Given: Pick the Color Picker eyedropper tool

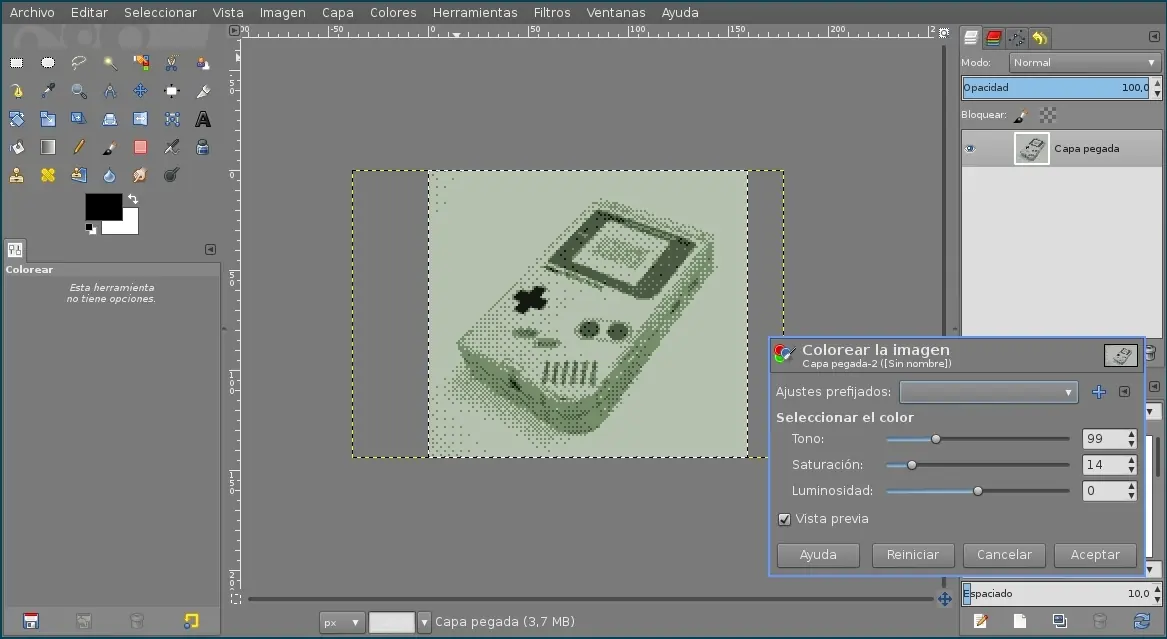Looking at the screenshot, I should click(x=48, y=91).
